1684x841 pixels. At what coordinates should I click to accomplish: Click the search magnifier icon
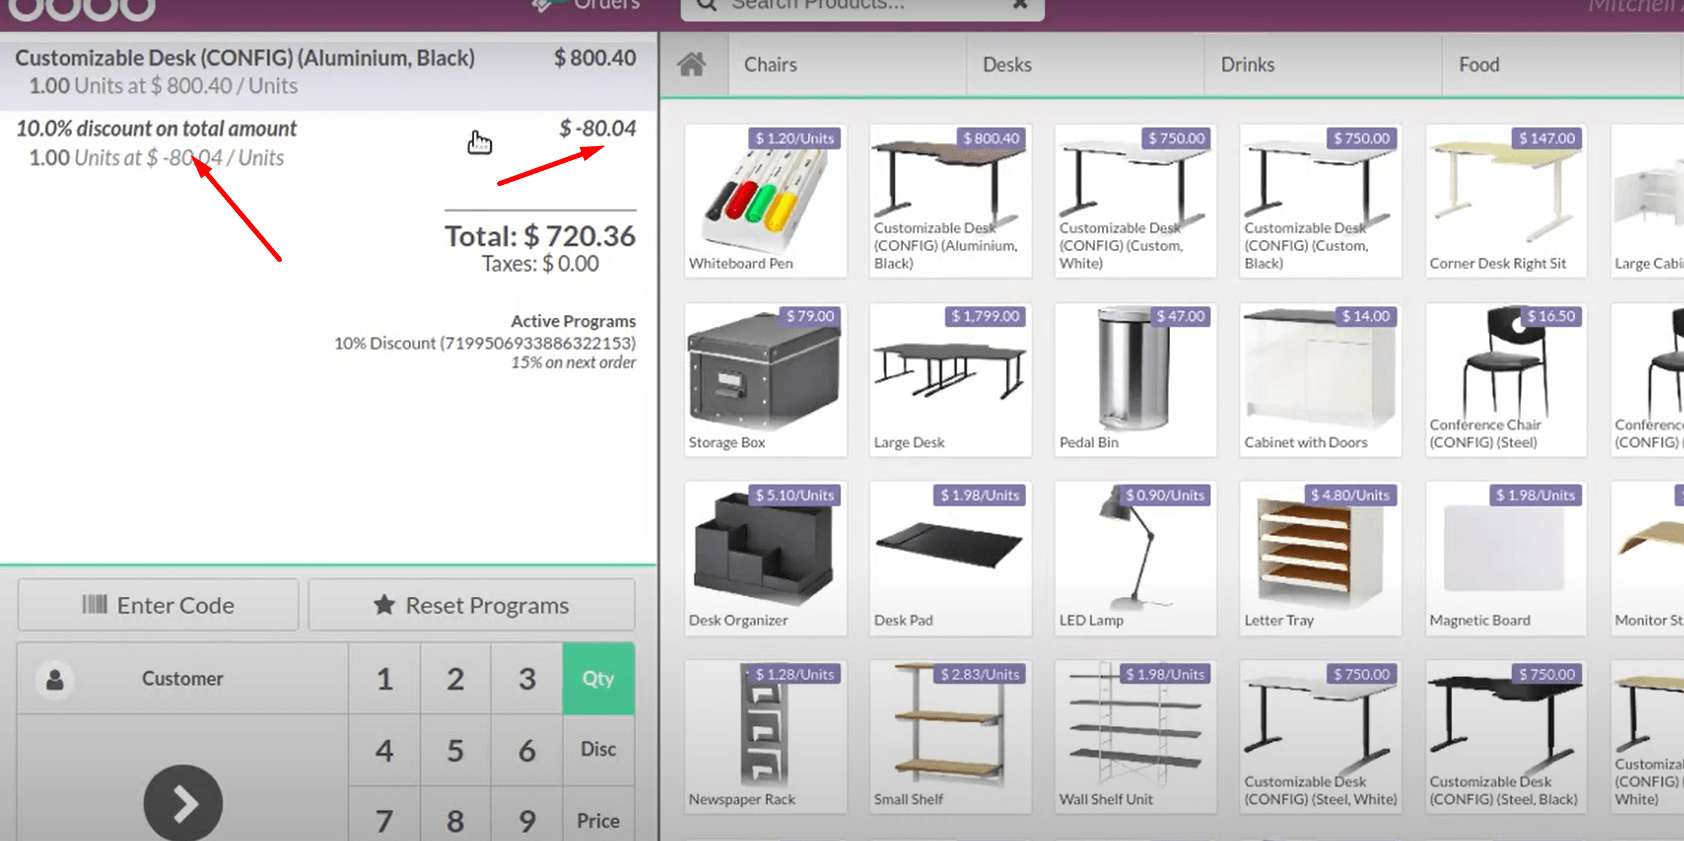tap(706, 5)
